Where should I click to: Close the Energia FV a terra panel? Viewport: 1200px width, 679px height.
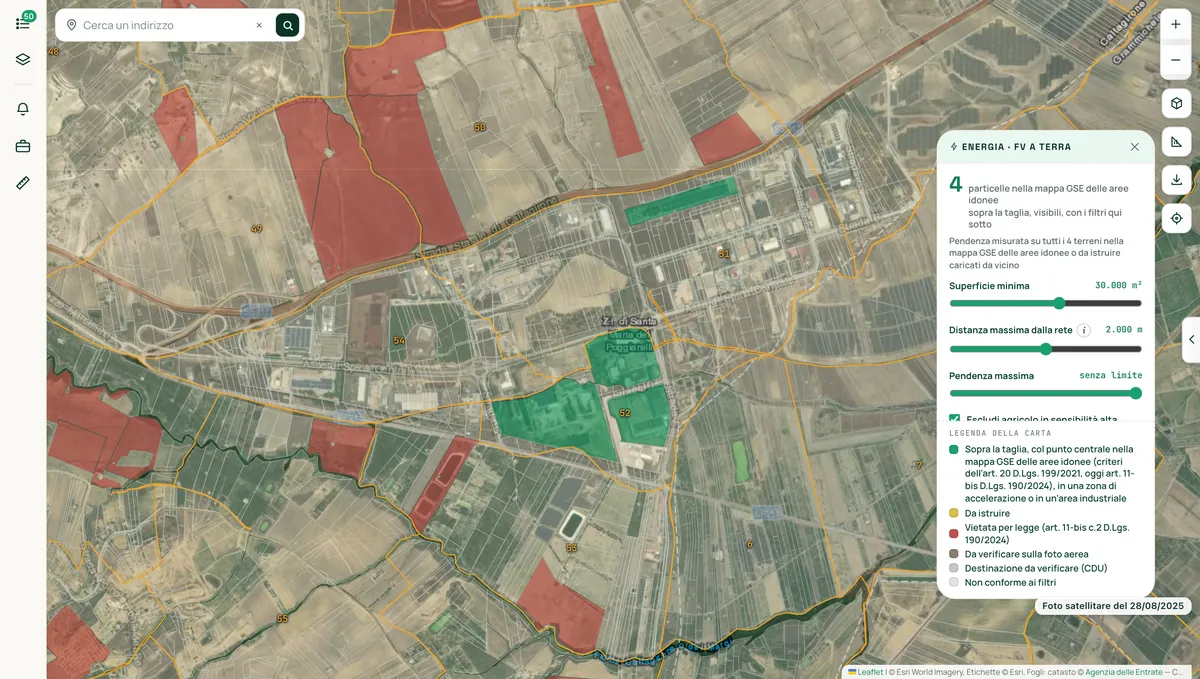(1135, 147)
